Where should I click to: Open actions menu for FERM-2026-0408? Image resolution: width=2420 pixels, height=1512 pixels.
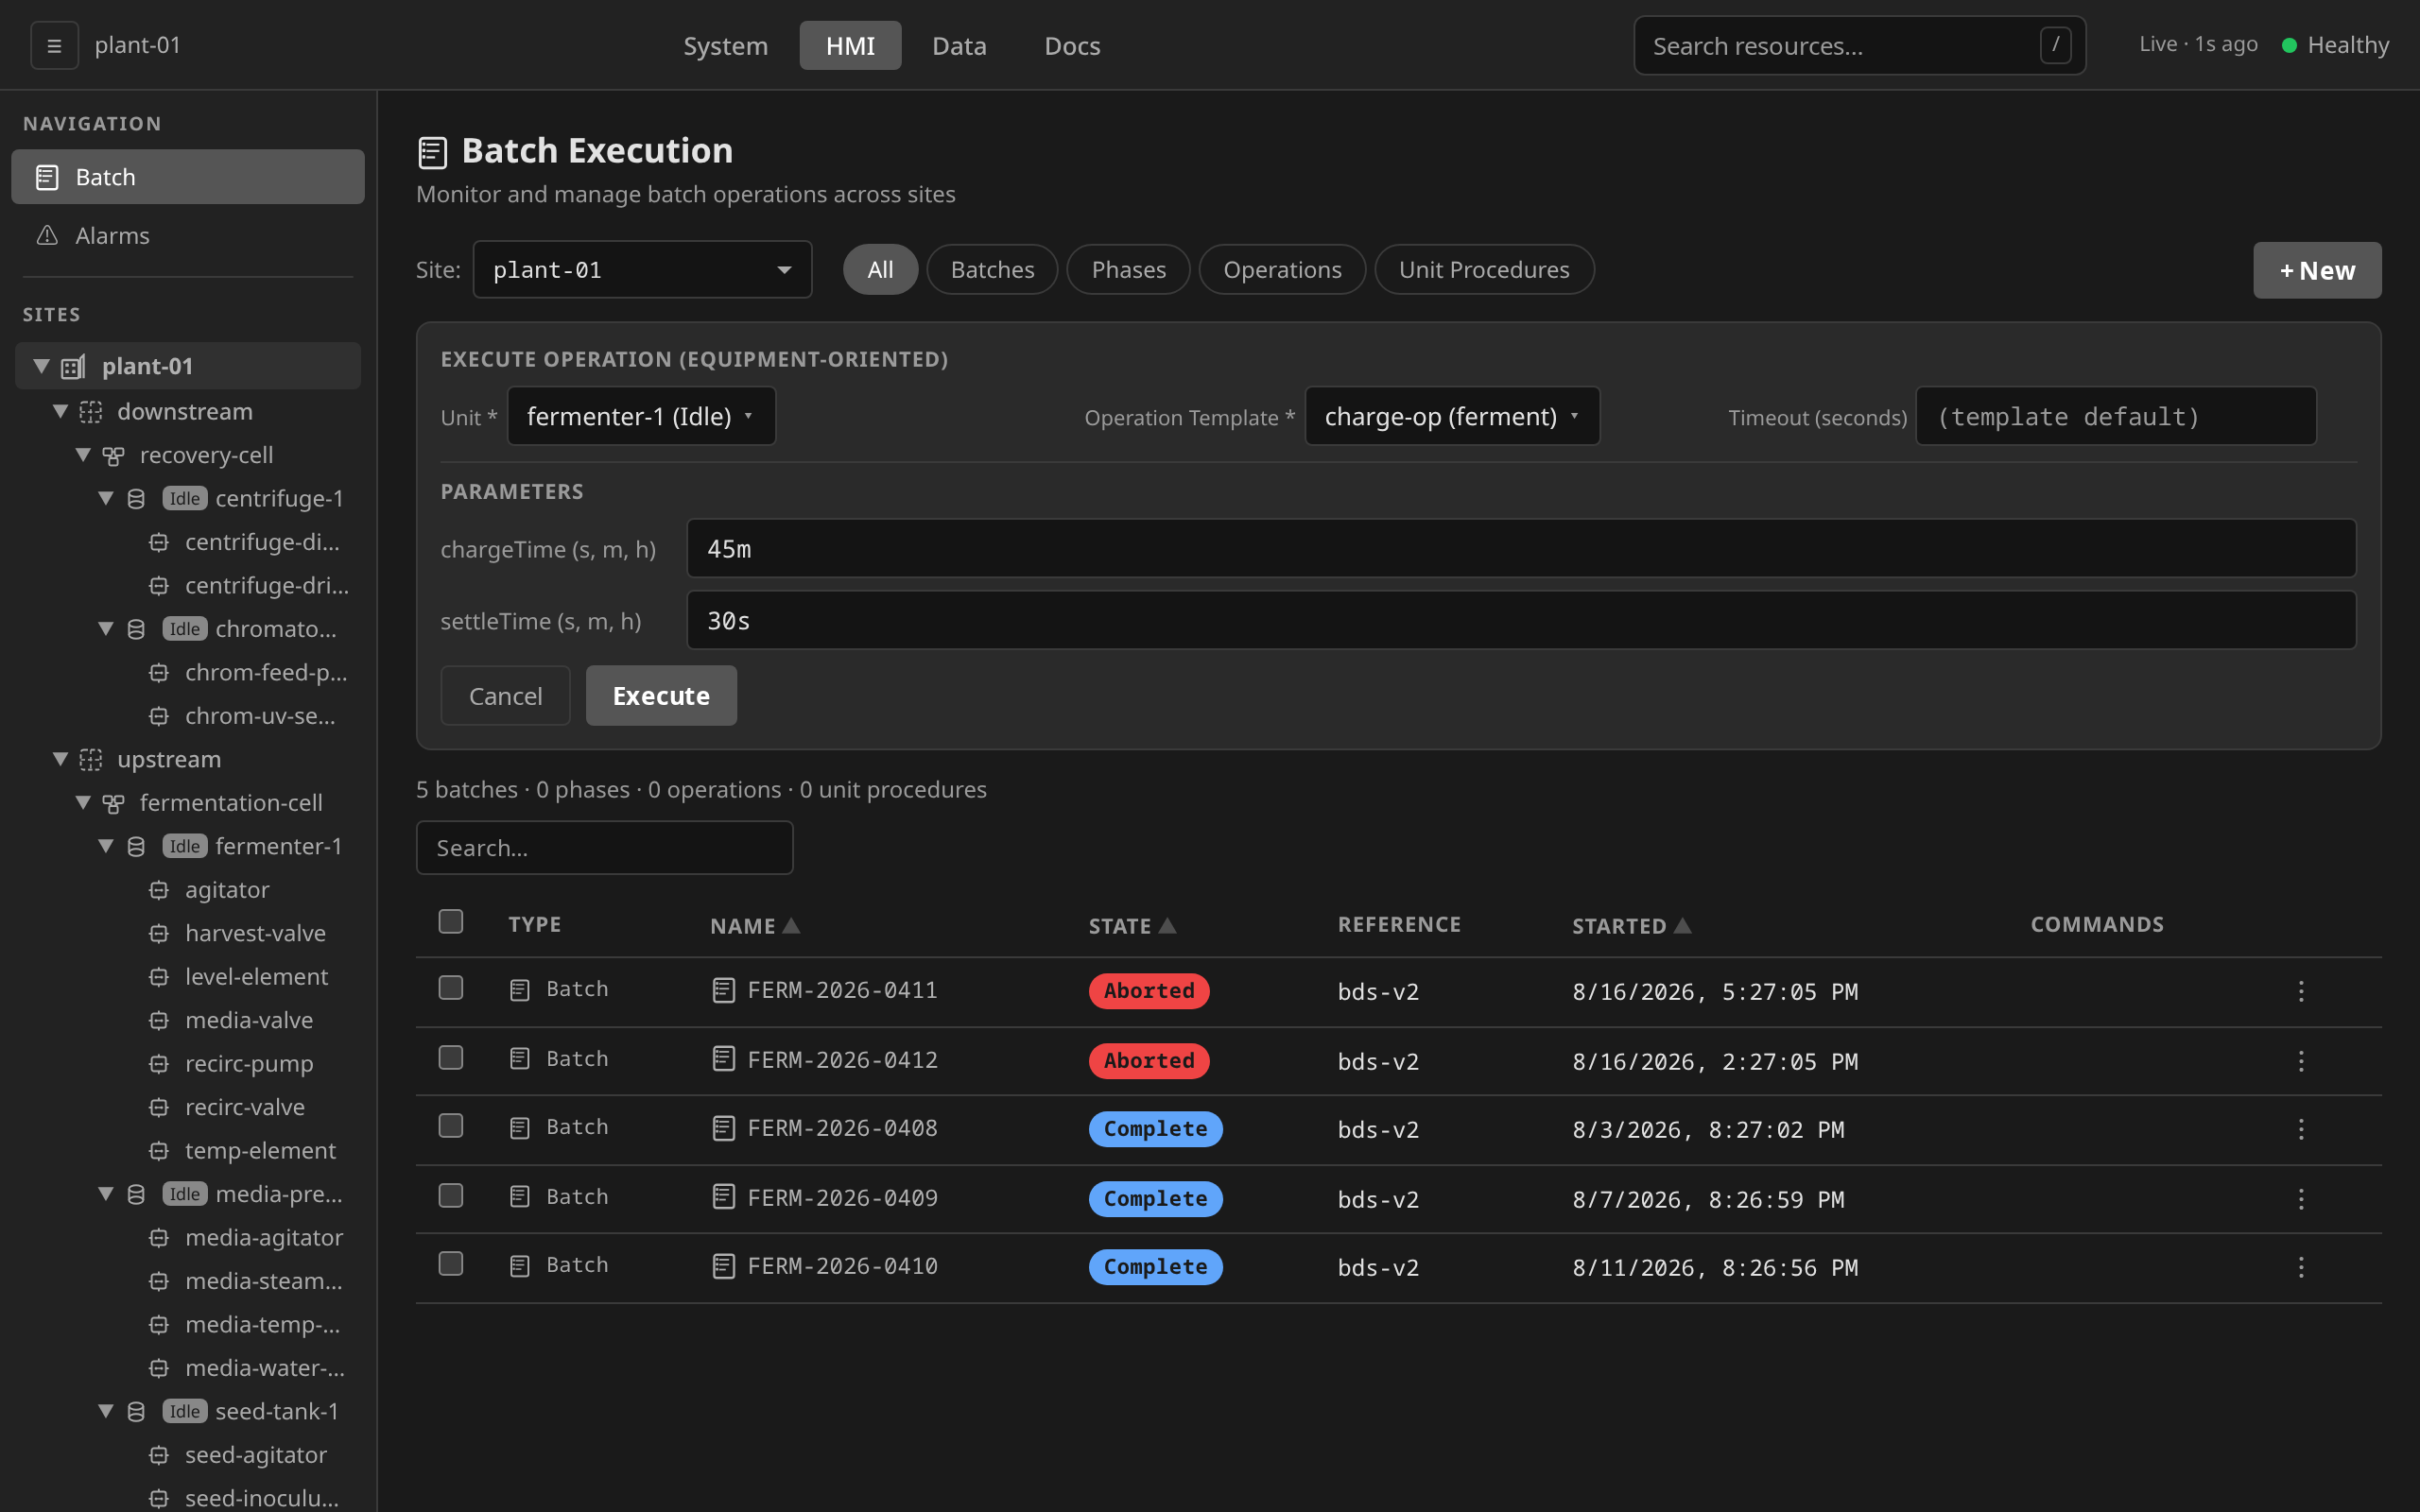pyautogui.click(x=2301, y=1129)
